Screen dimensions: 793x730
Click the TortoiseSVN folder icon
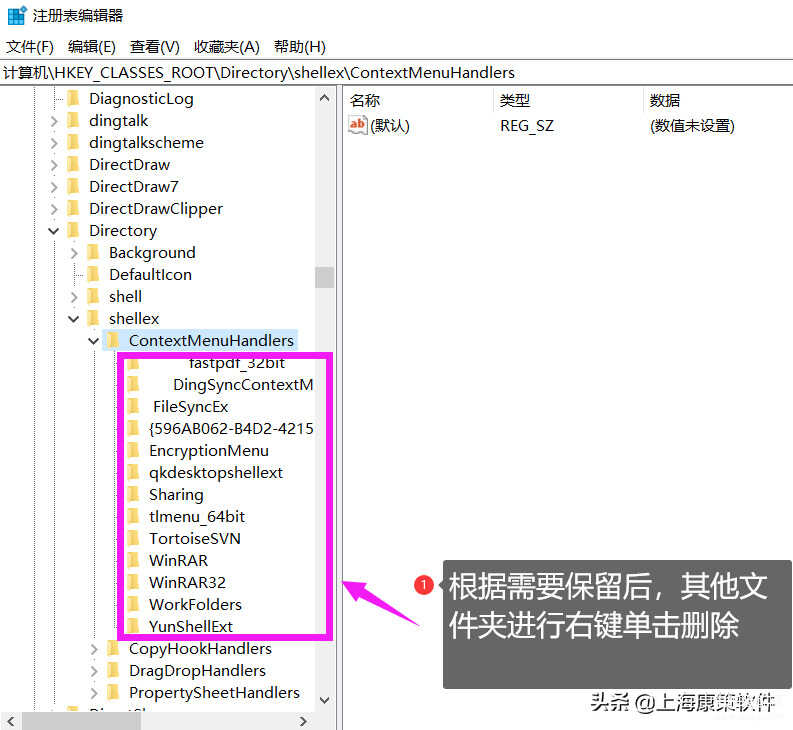pos(133,538)
